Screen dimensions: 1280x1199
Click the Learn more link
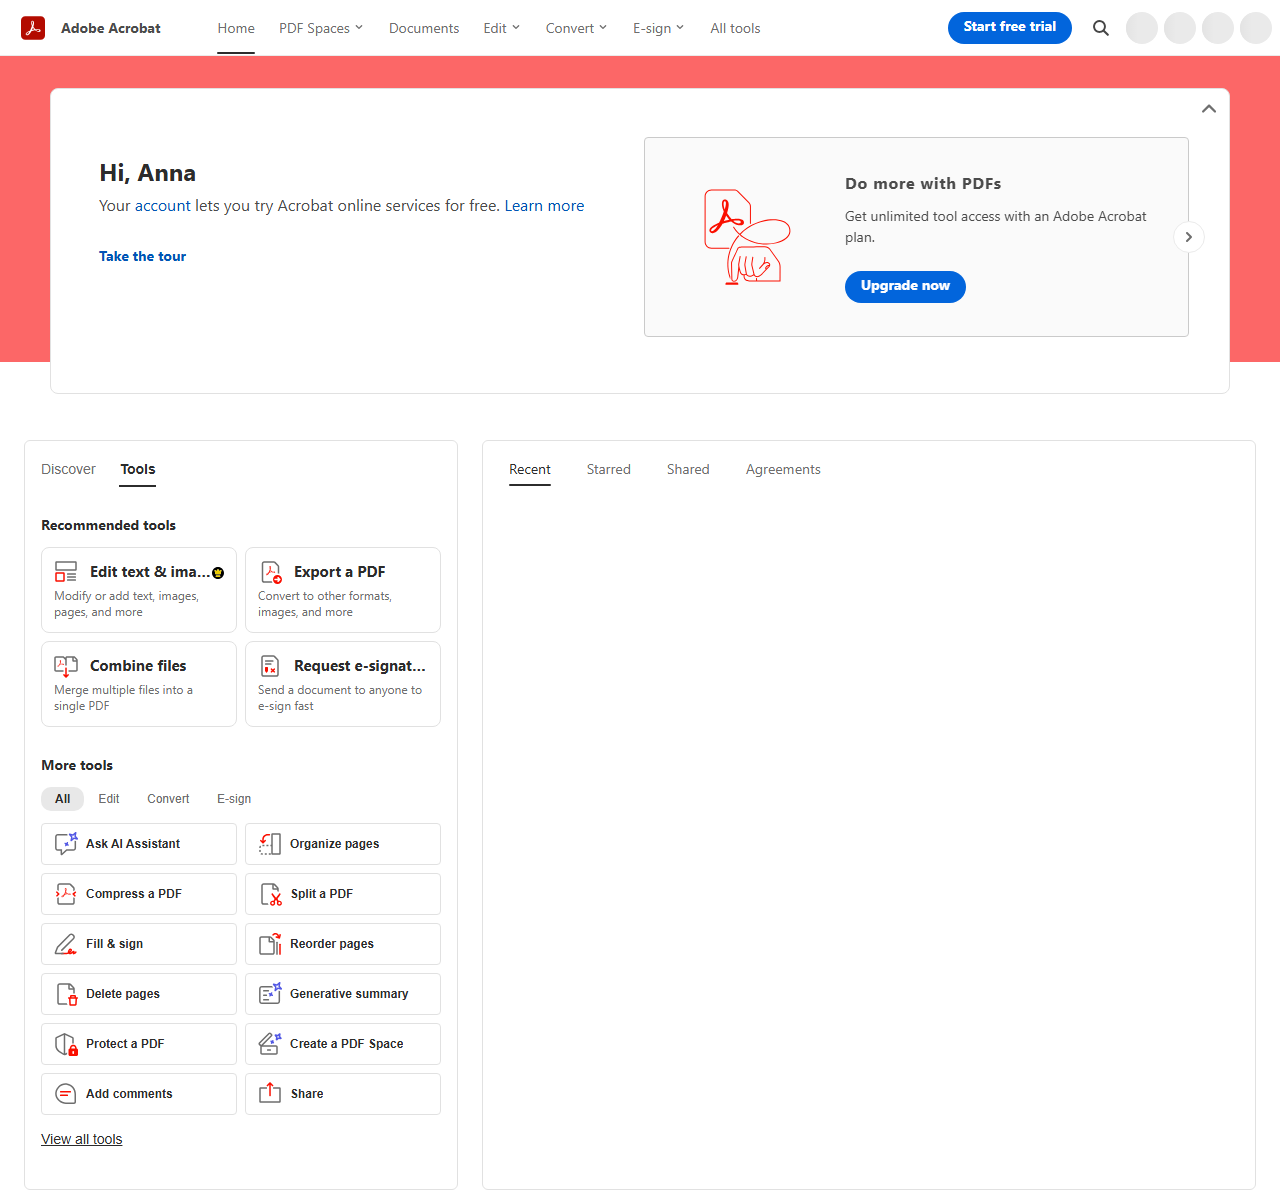(544, 206)
